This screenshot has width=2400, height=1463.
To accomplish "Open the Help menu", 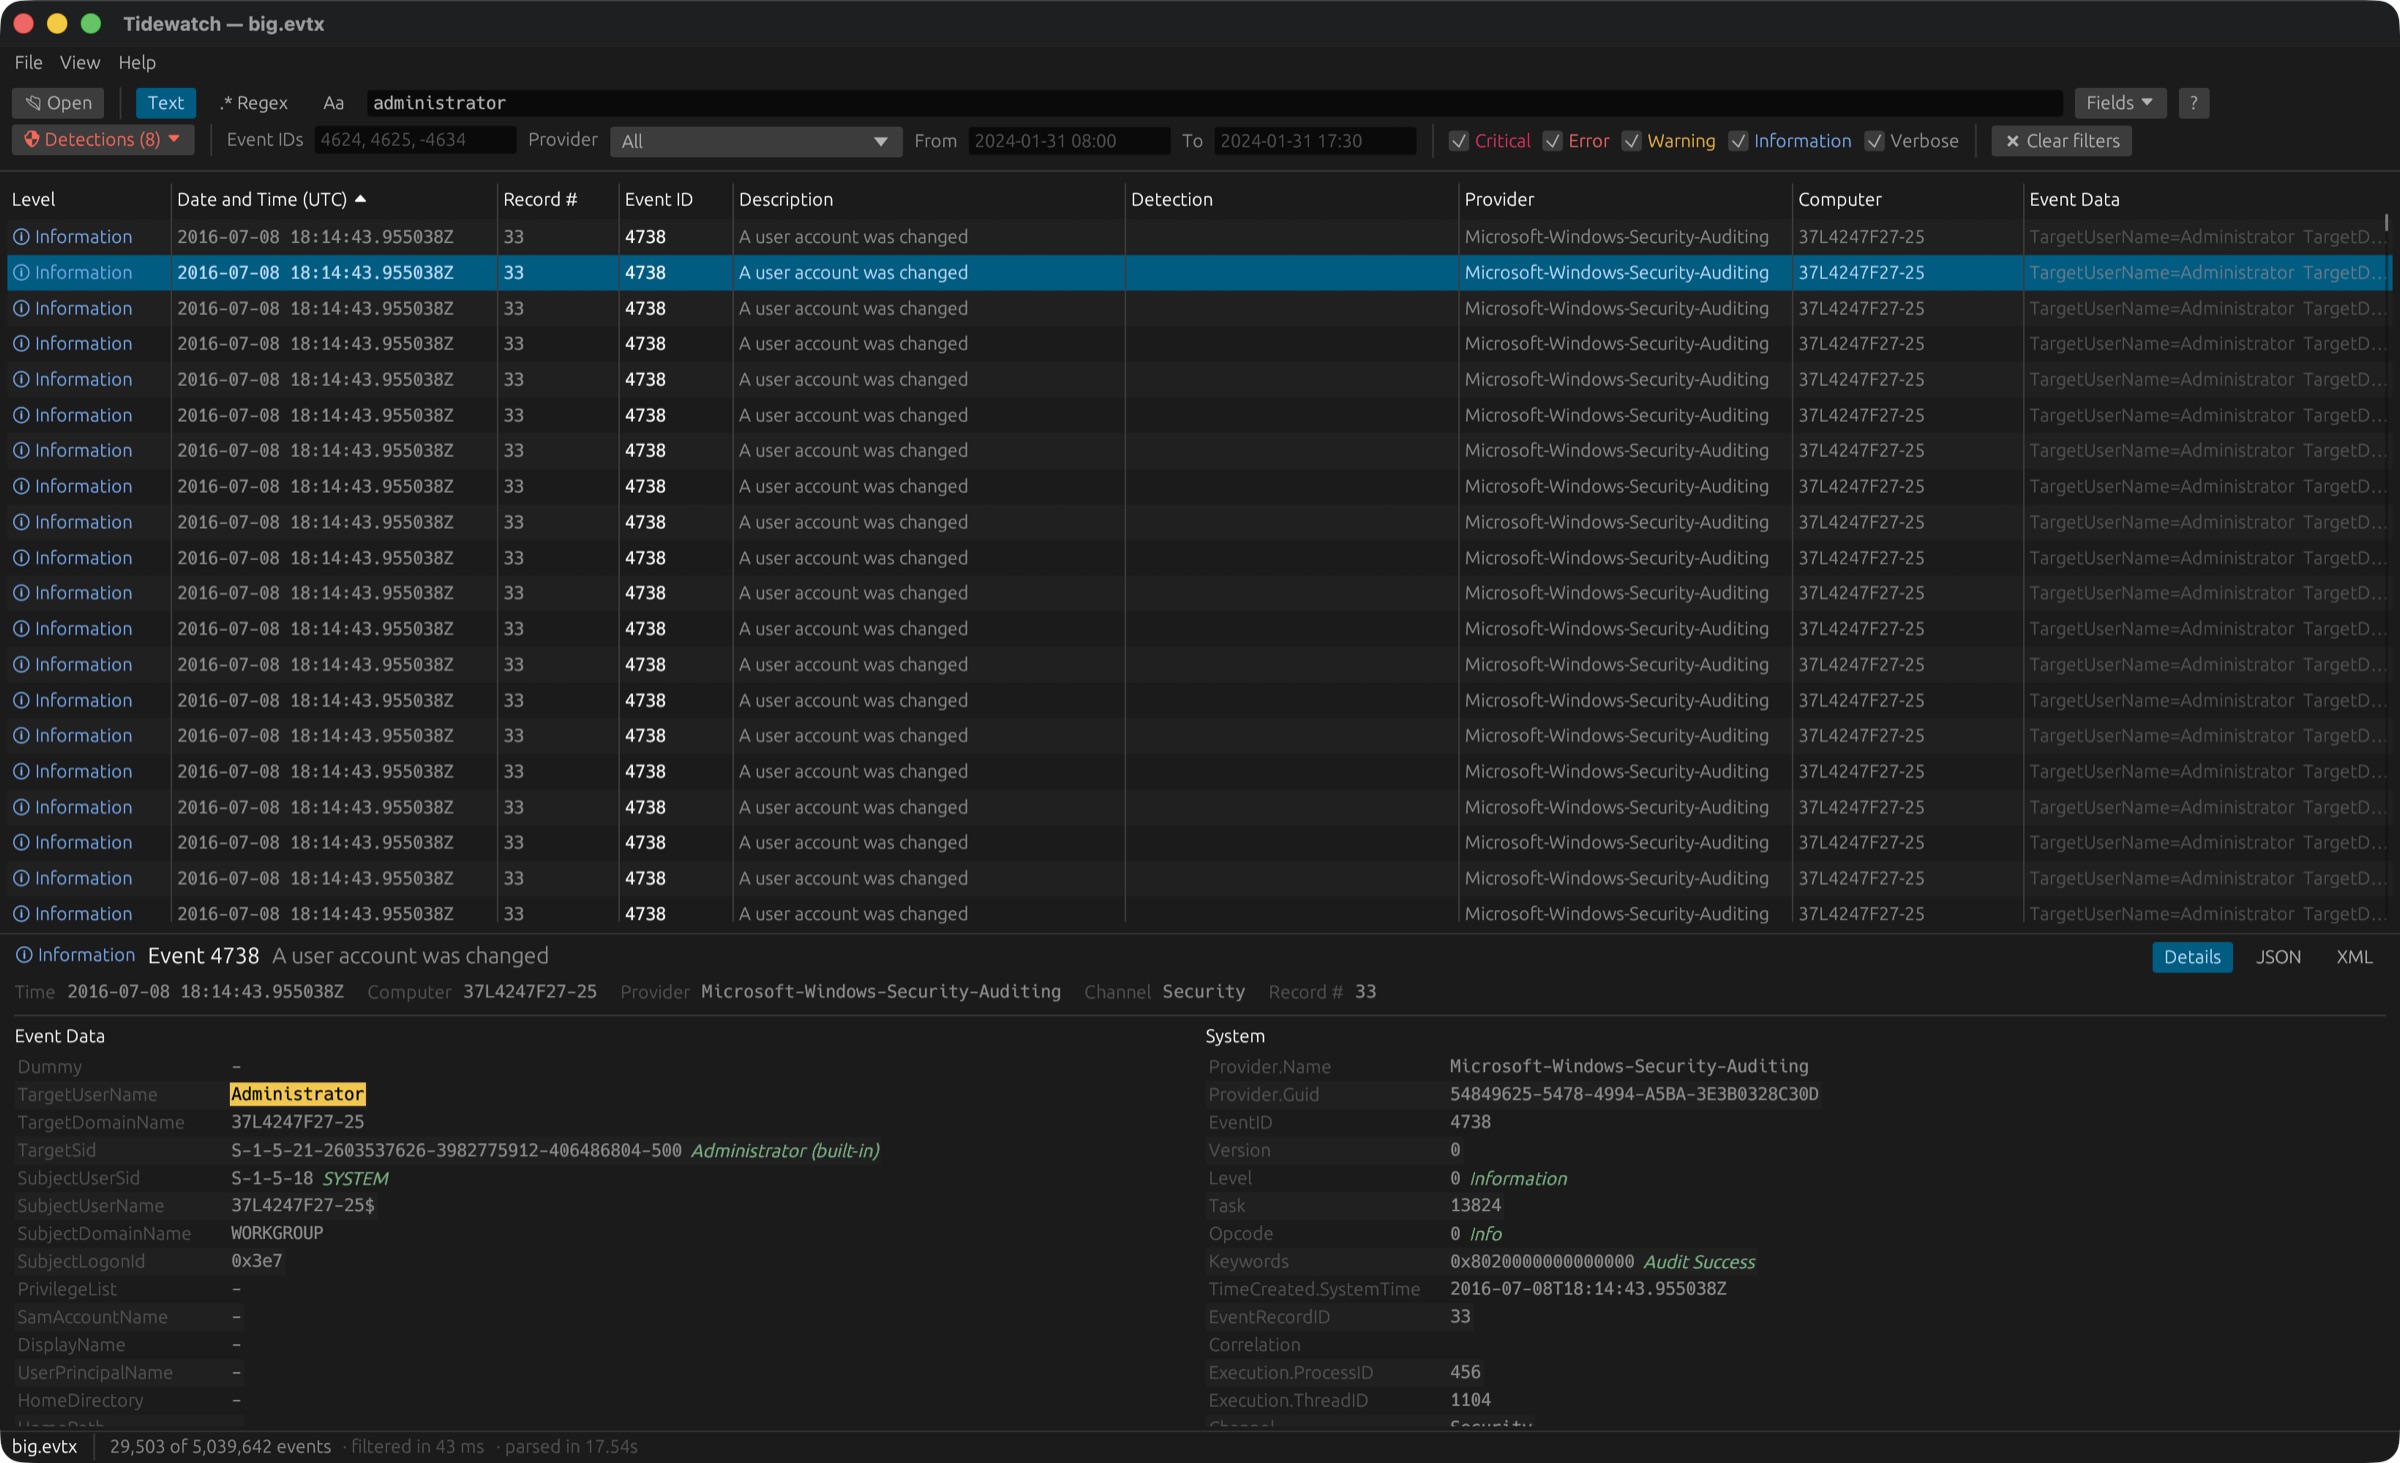I will click(137, 62).
